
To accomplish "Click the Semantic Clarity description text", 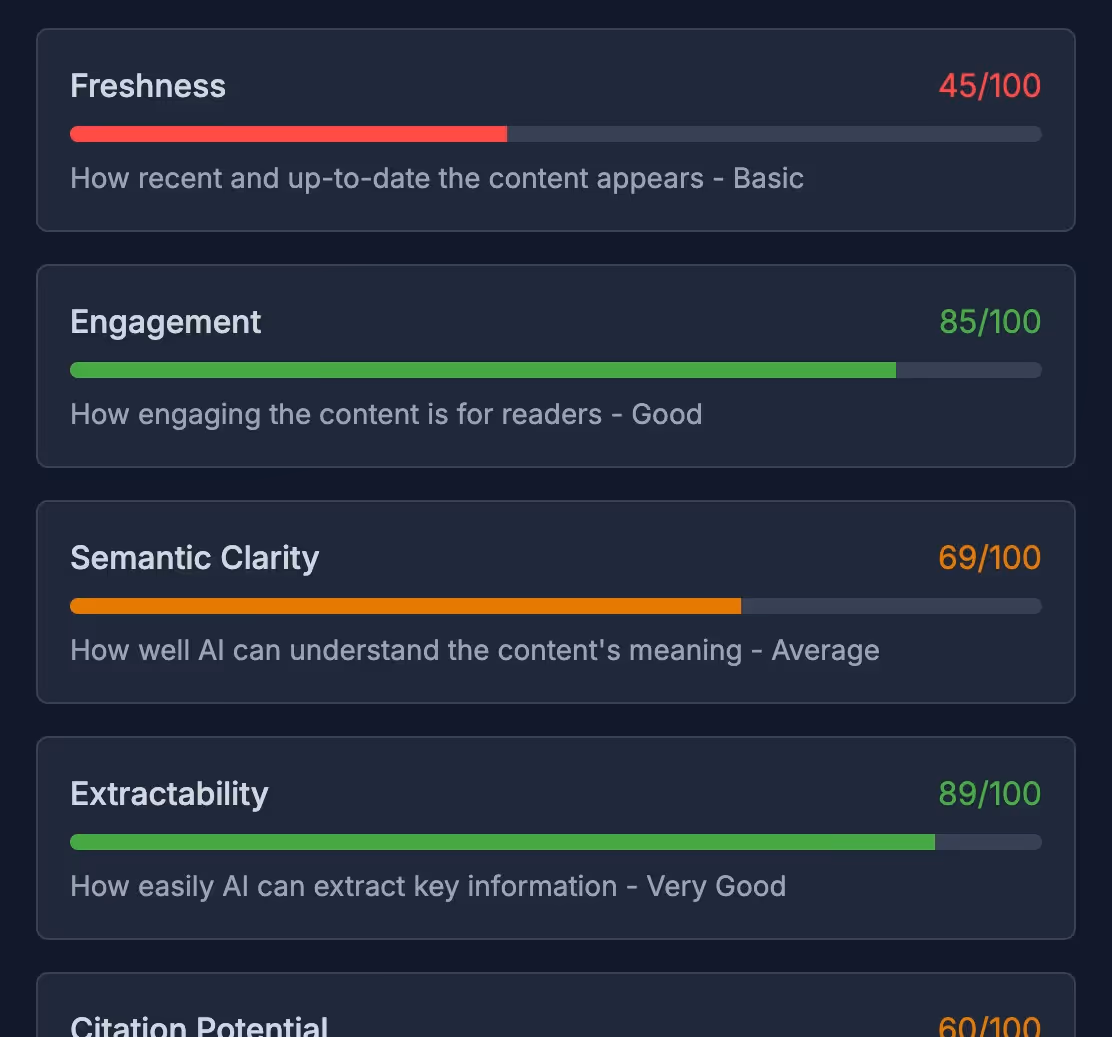I will (x=474, y=650).
